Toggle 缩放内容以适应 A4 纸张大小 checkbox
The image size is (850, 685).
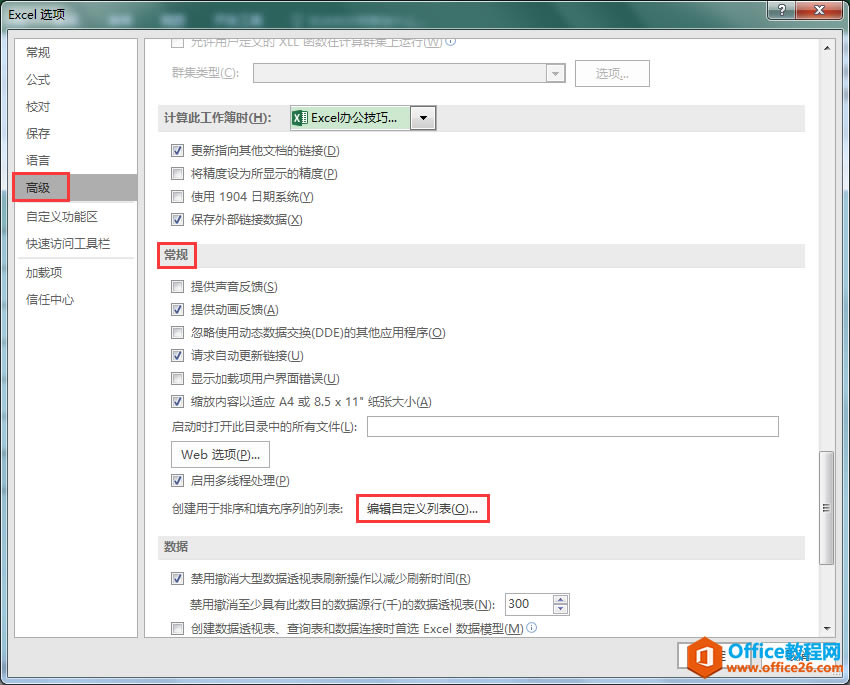(x=177, y=402)
